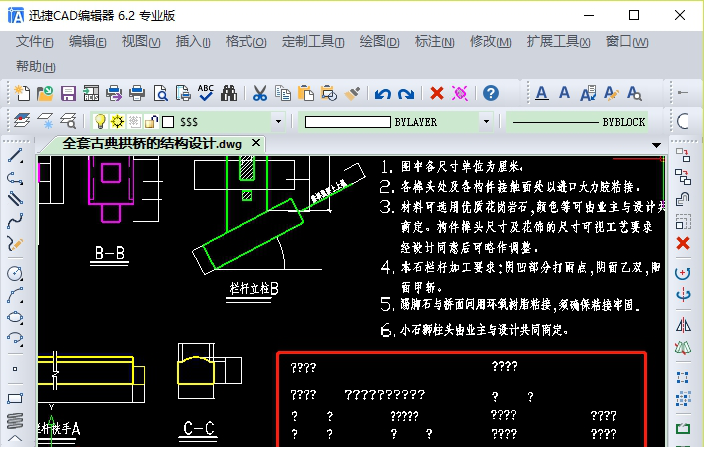Image resolution: width=704 pixels, height=464 pixels.
Task: Open the 格式(O) menu
Action: [246, 42]
